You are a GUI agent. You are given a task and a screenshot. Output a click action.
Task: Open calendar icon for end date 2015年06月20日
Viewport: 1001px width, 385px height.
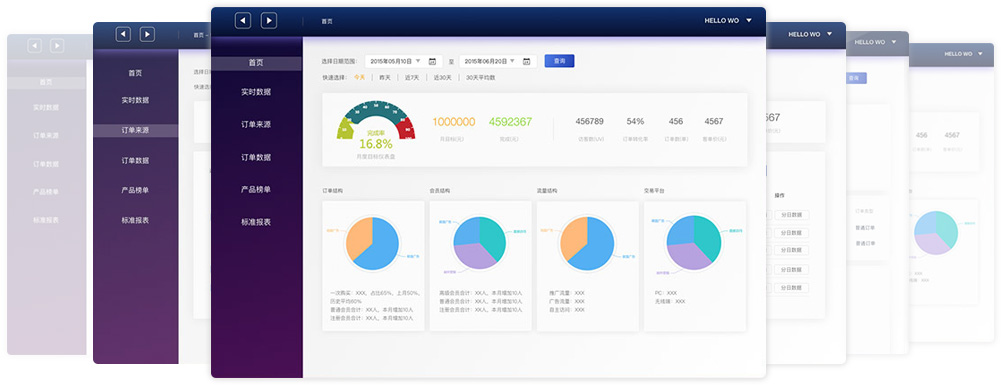point(527,61)
